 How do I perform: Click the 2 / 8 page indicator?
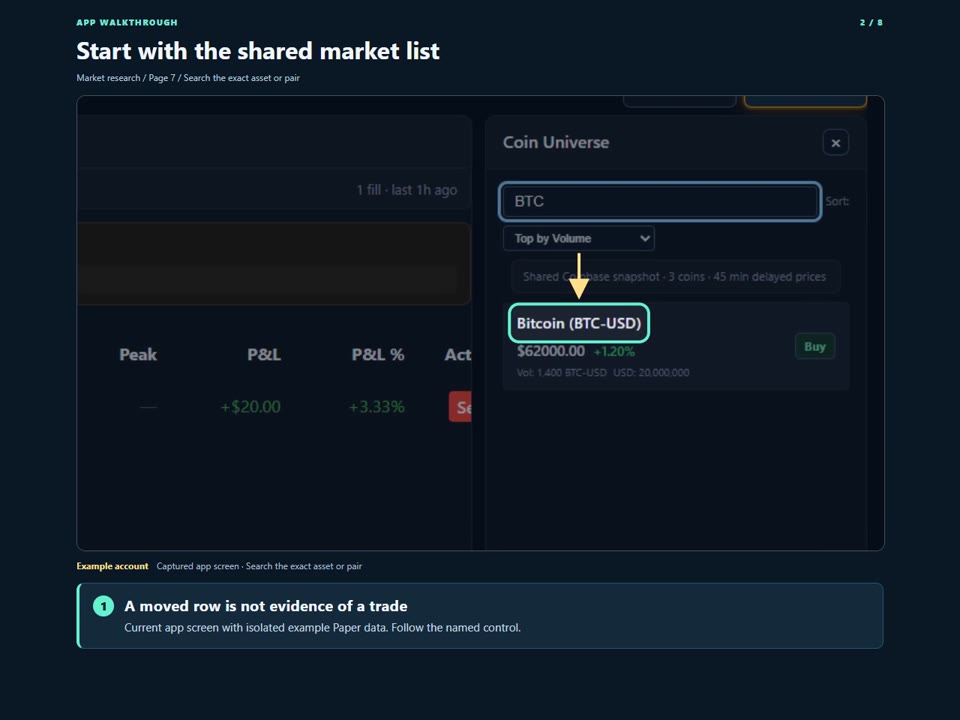pos(871,23)
